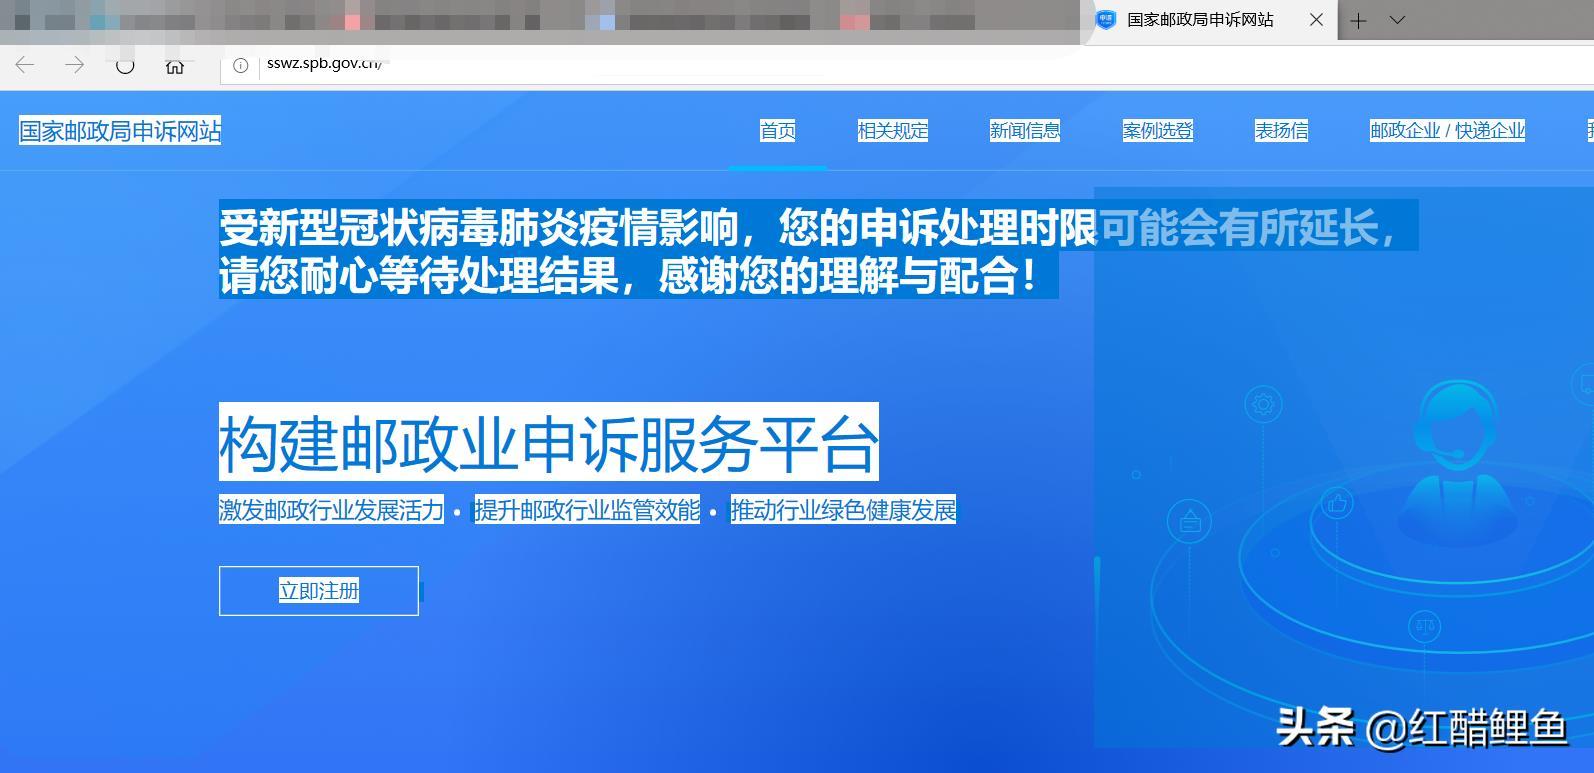Close the 国家邮政局申诉网站 tab
The height and width of the screenshot is (773, 1594).
coord(1316,20)
